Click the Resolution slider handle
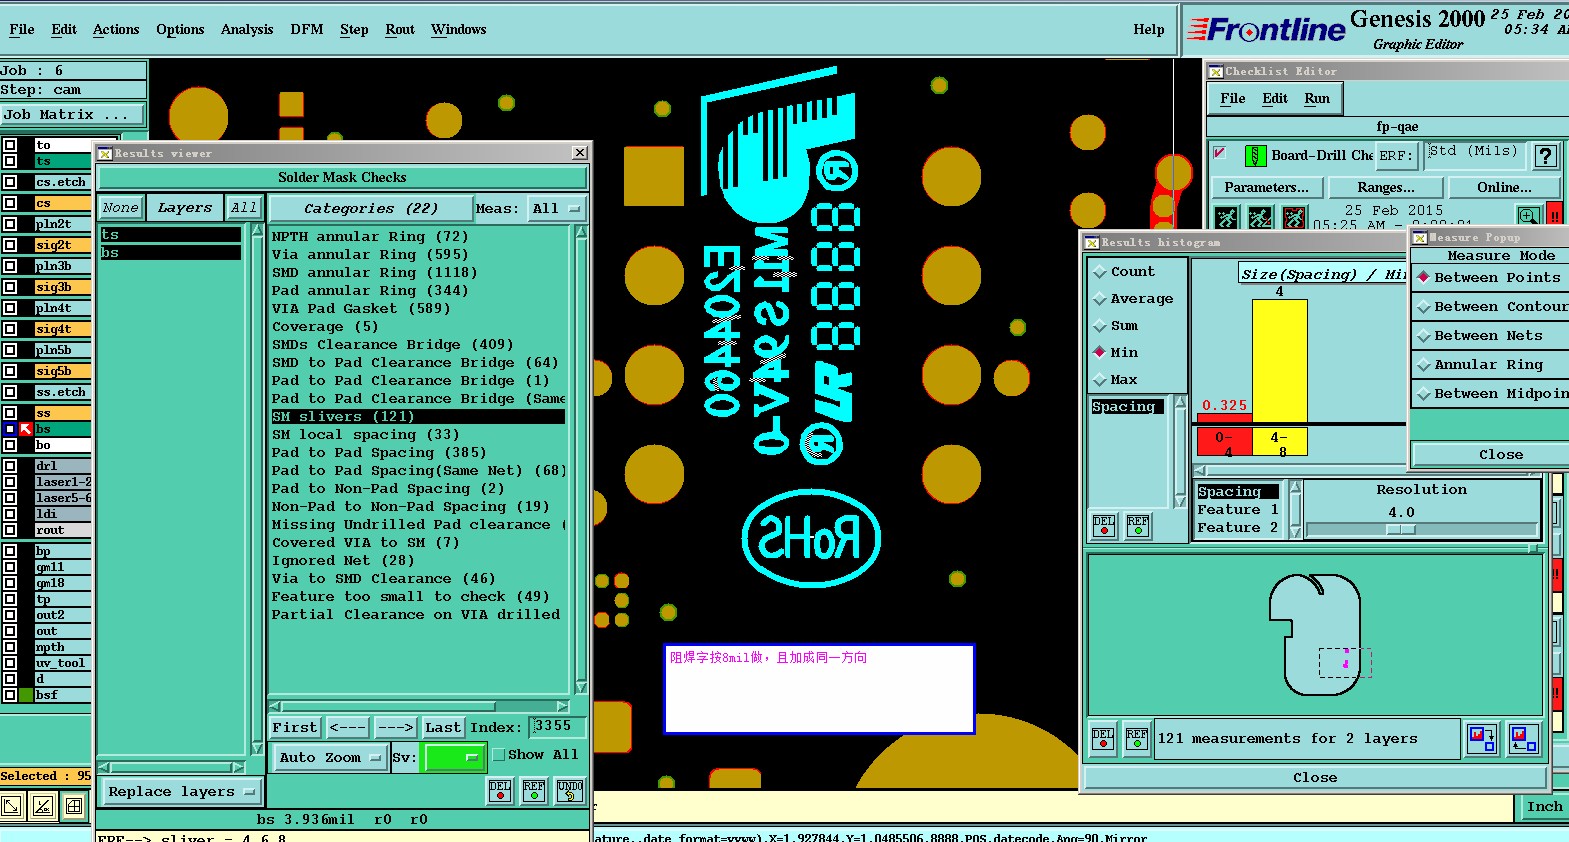This screenshot has height=842, width=1569. (x=1401, y=530)
